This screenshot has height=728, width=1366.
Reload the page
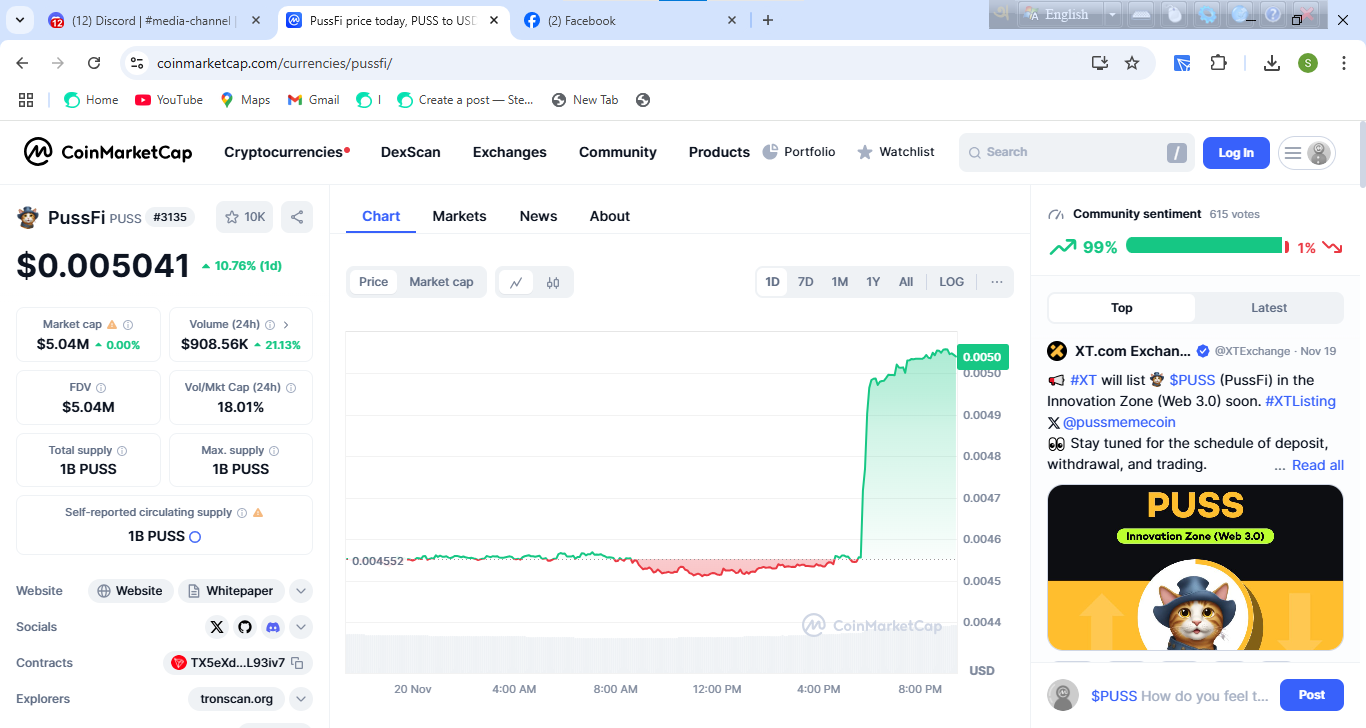pyautogui.click(x=94, y=63)
